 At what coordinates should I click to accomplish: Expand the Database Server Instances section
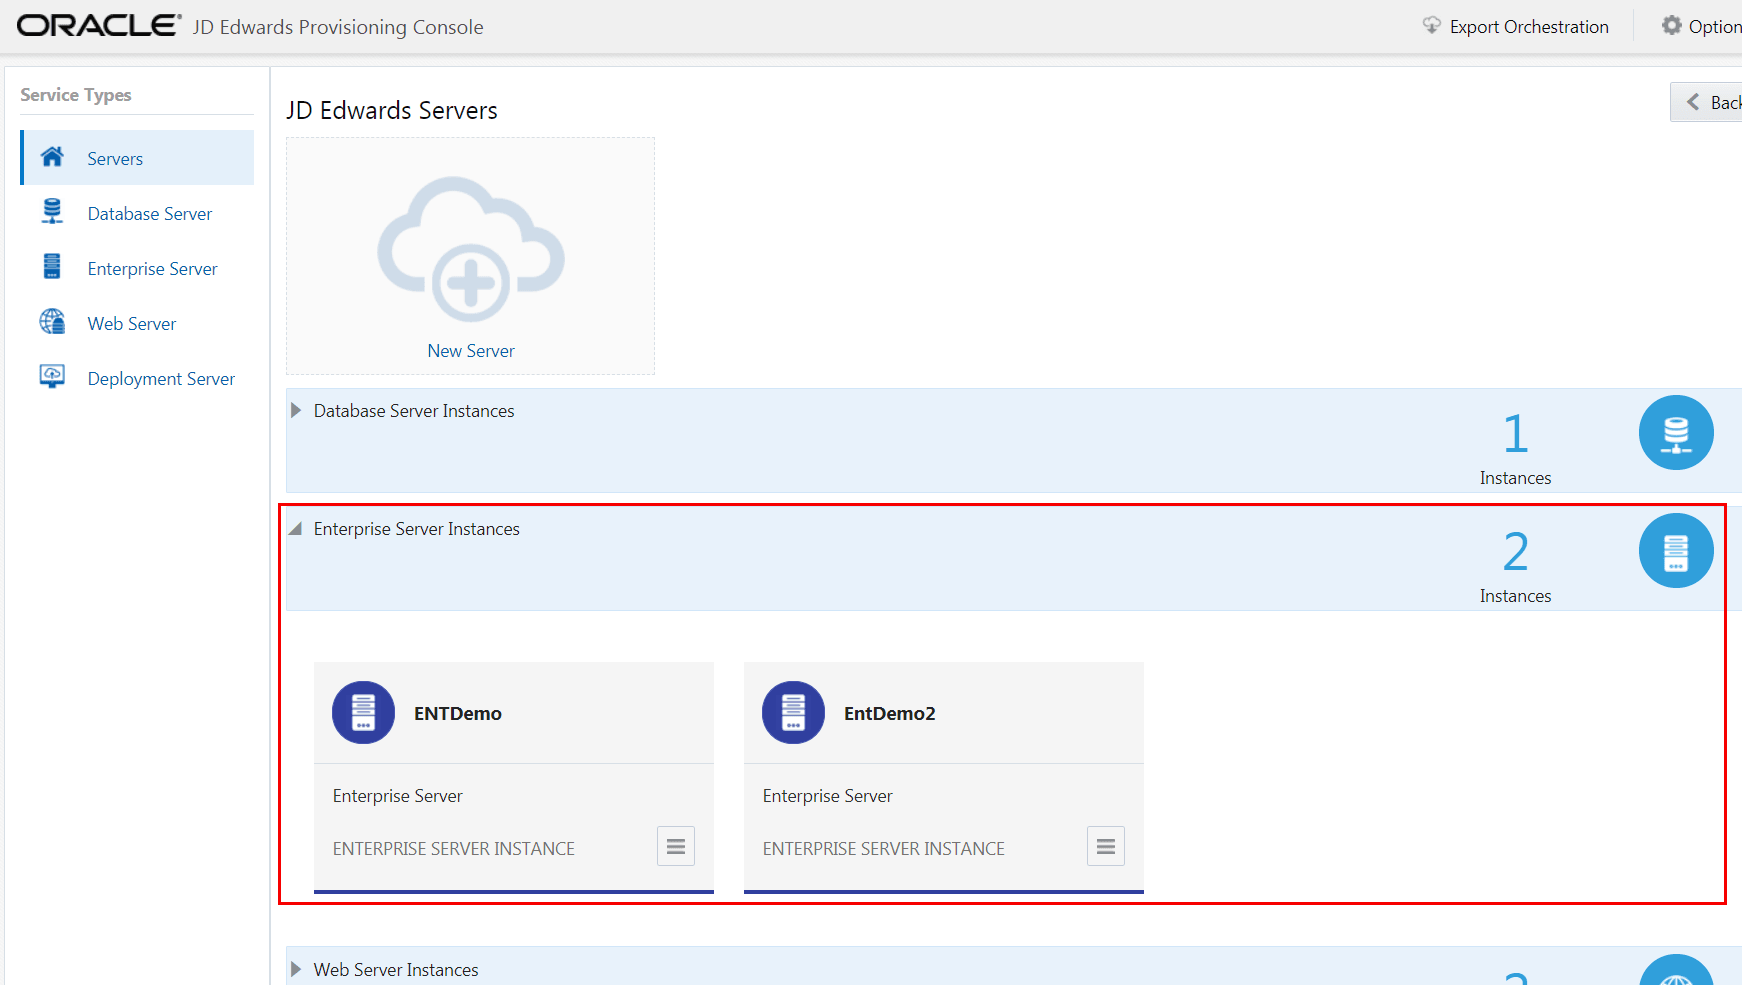295,410
